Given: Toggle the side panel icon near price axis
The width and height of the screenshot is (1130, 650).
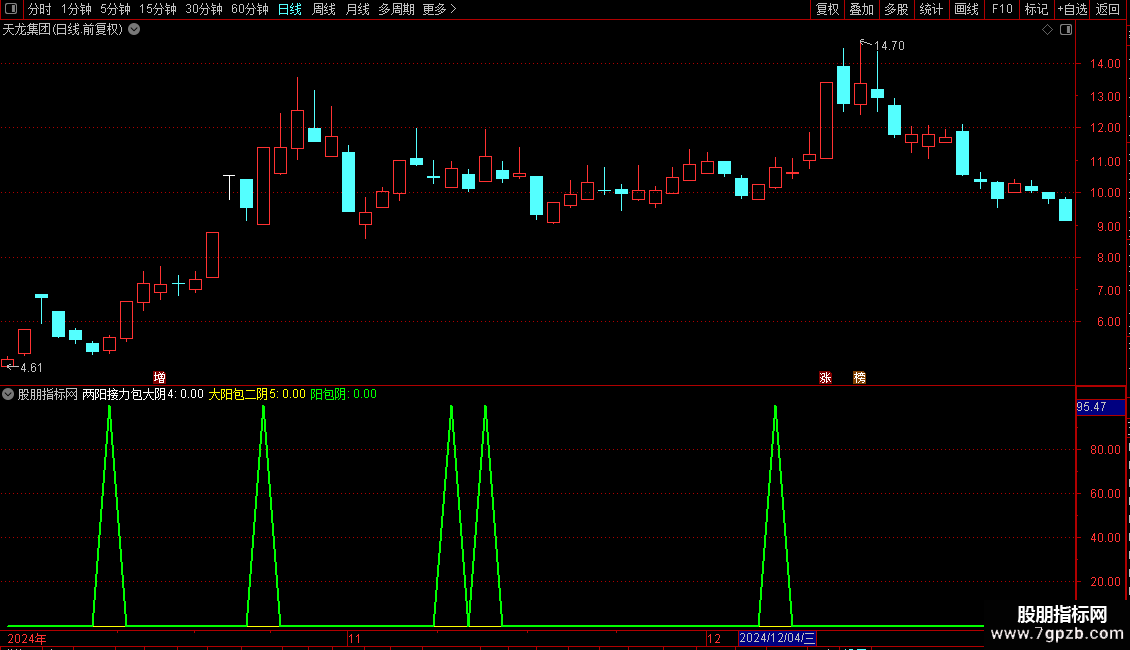Looking at the screenshot, I should 1066,30.
